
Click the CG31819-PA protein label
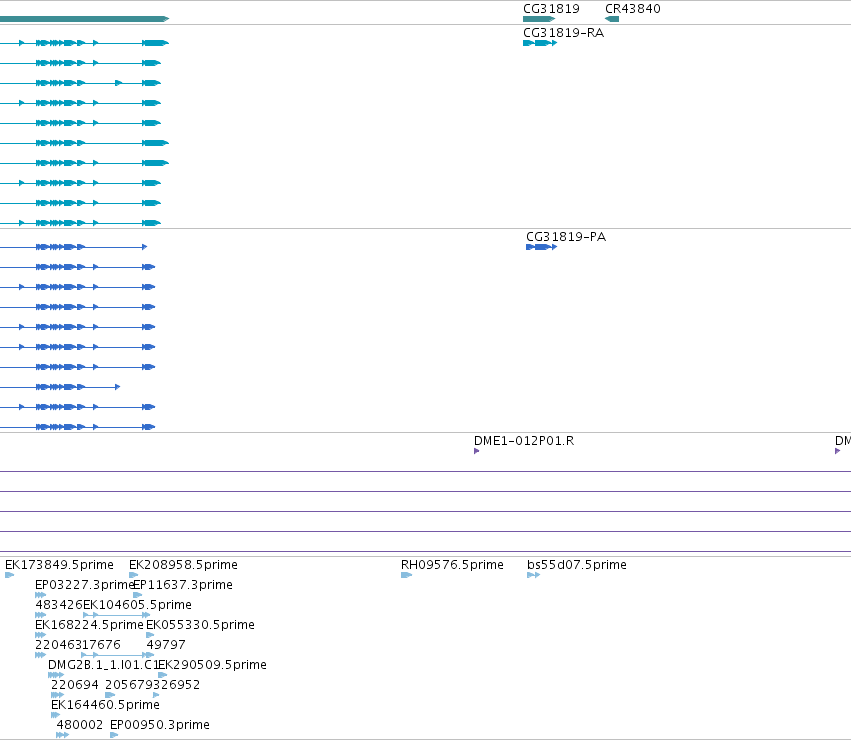point(566,237)
